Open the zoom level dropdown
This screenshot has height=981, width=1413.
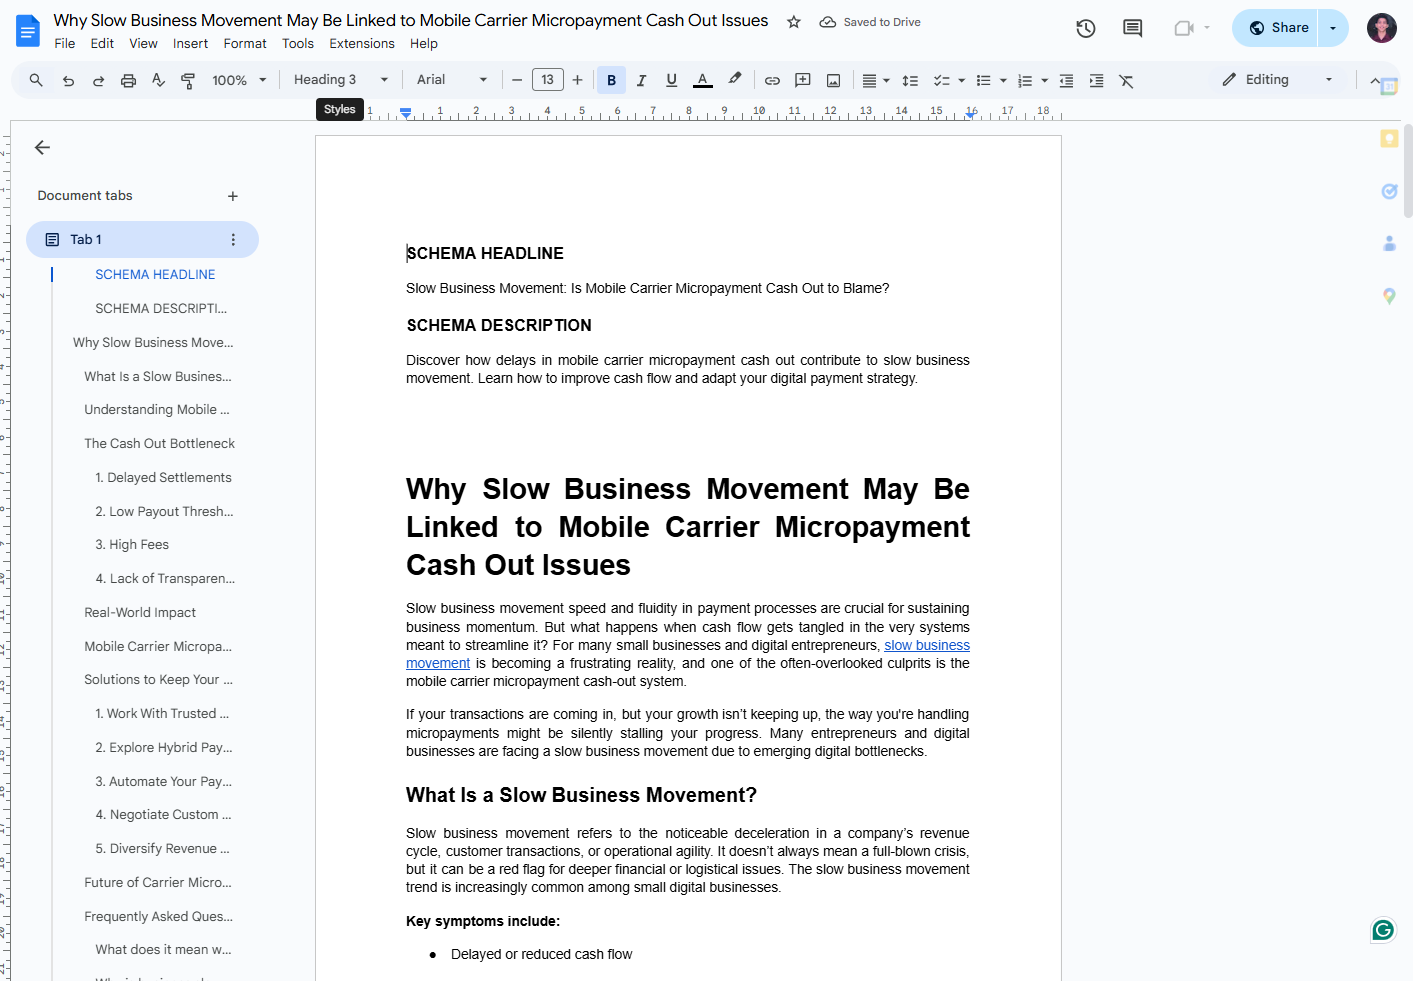pyautogui.click(x=240, y=80)
